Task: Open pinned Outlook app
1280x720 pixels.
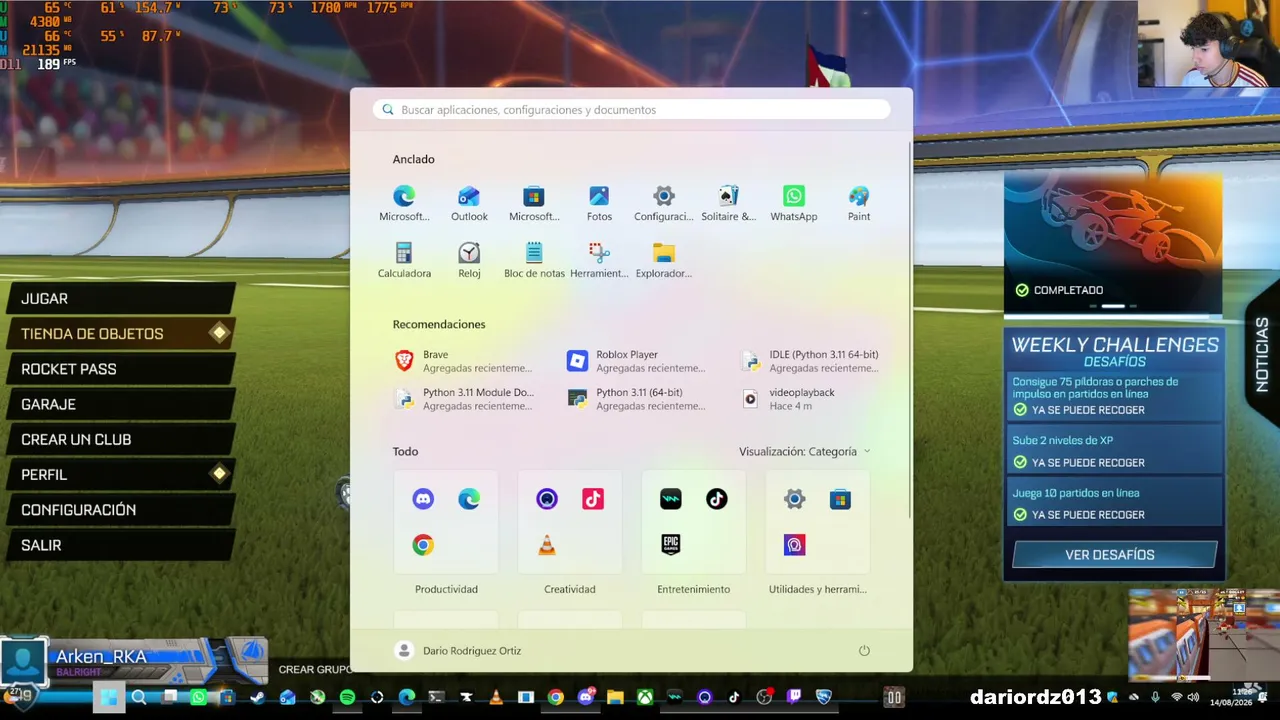Action: click(469, 203)
